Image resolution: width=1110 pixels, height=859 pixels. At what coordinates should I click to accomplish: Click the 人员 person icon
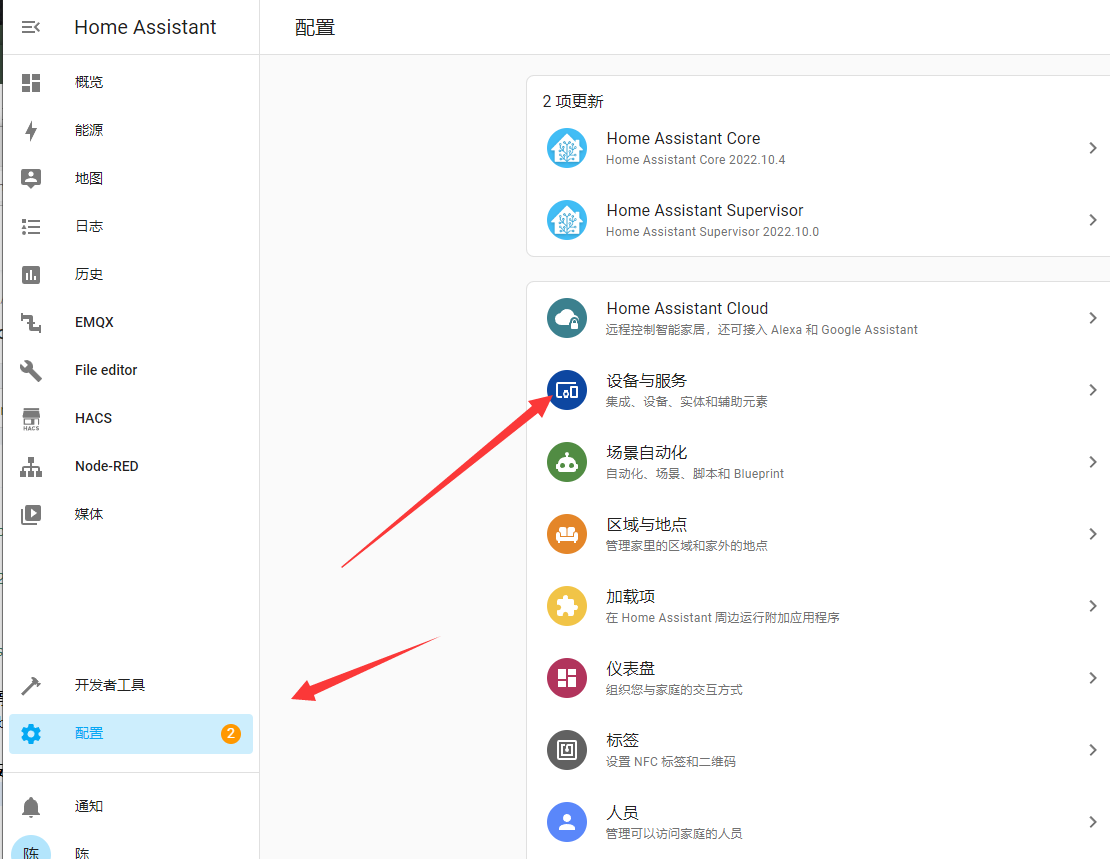tap(566, 822)
